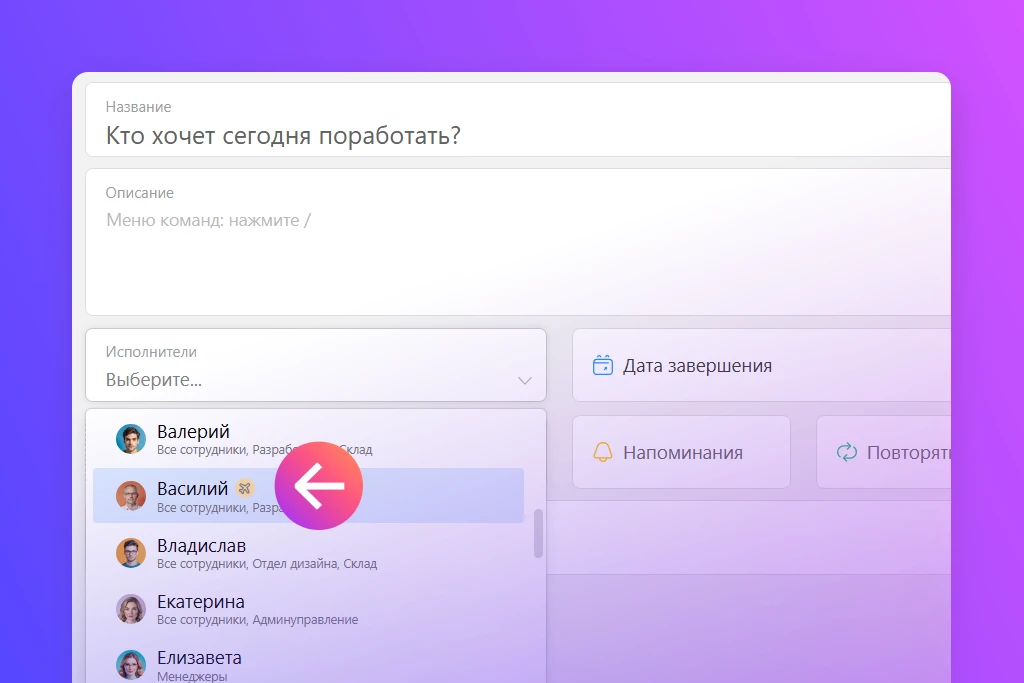The image size is (1024, 683).
Task: Click the 'Менеджеры' group text
Action: [192, 676]
